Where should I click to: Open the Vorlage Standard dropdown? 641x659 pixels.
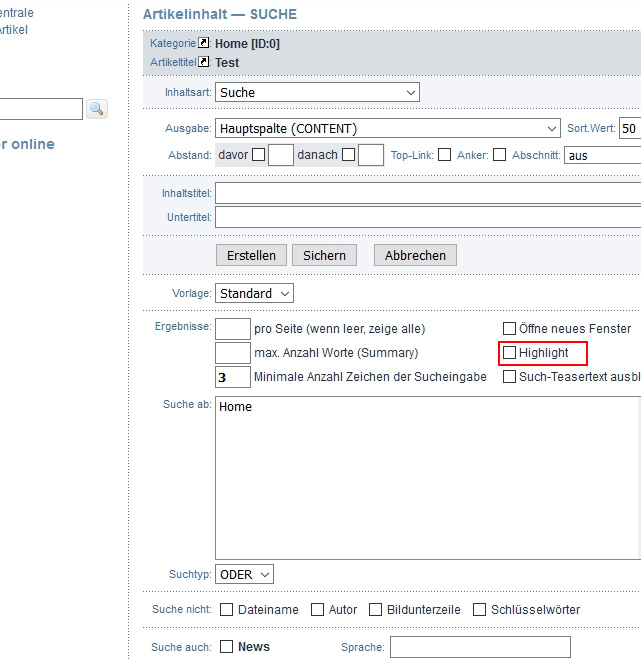click(255, 293)
